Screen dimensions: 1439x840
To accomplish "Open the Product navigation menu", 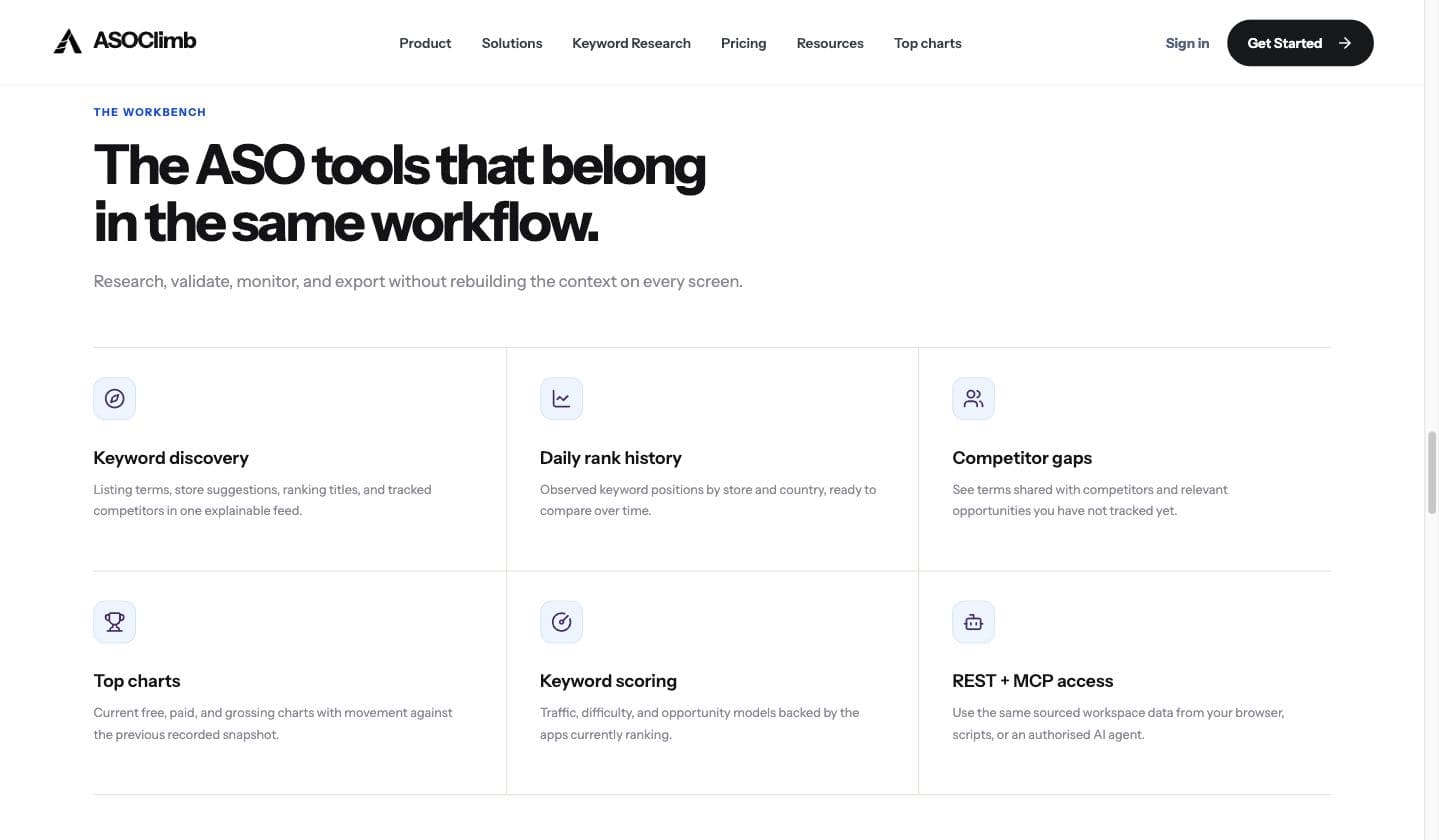I will [425, 43].
